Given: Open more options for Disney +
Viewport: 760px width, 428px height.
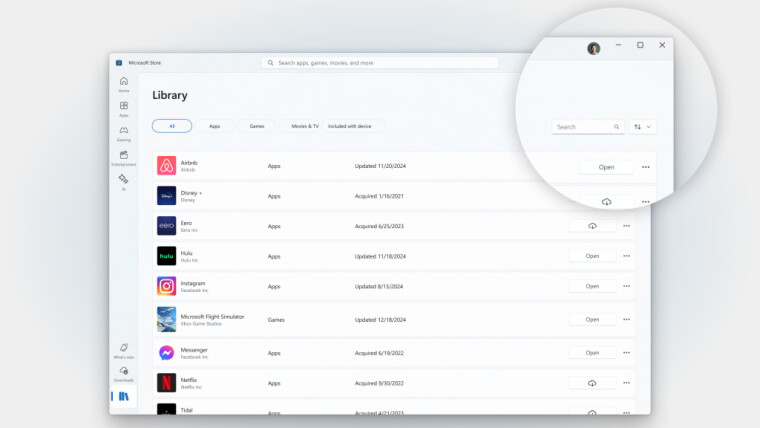Looking at the screenshot, I should point(646,202).
